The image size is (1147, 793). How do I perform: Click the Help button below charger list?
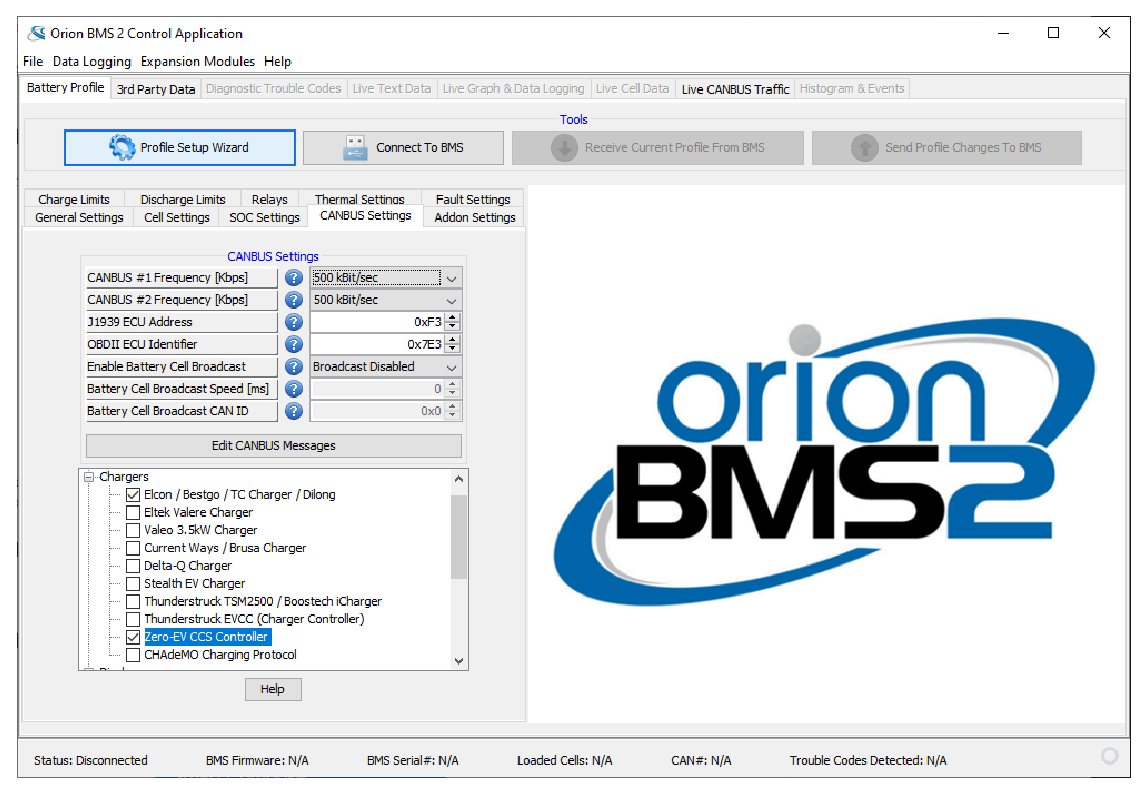click(x=273, y=689)
